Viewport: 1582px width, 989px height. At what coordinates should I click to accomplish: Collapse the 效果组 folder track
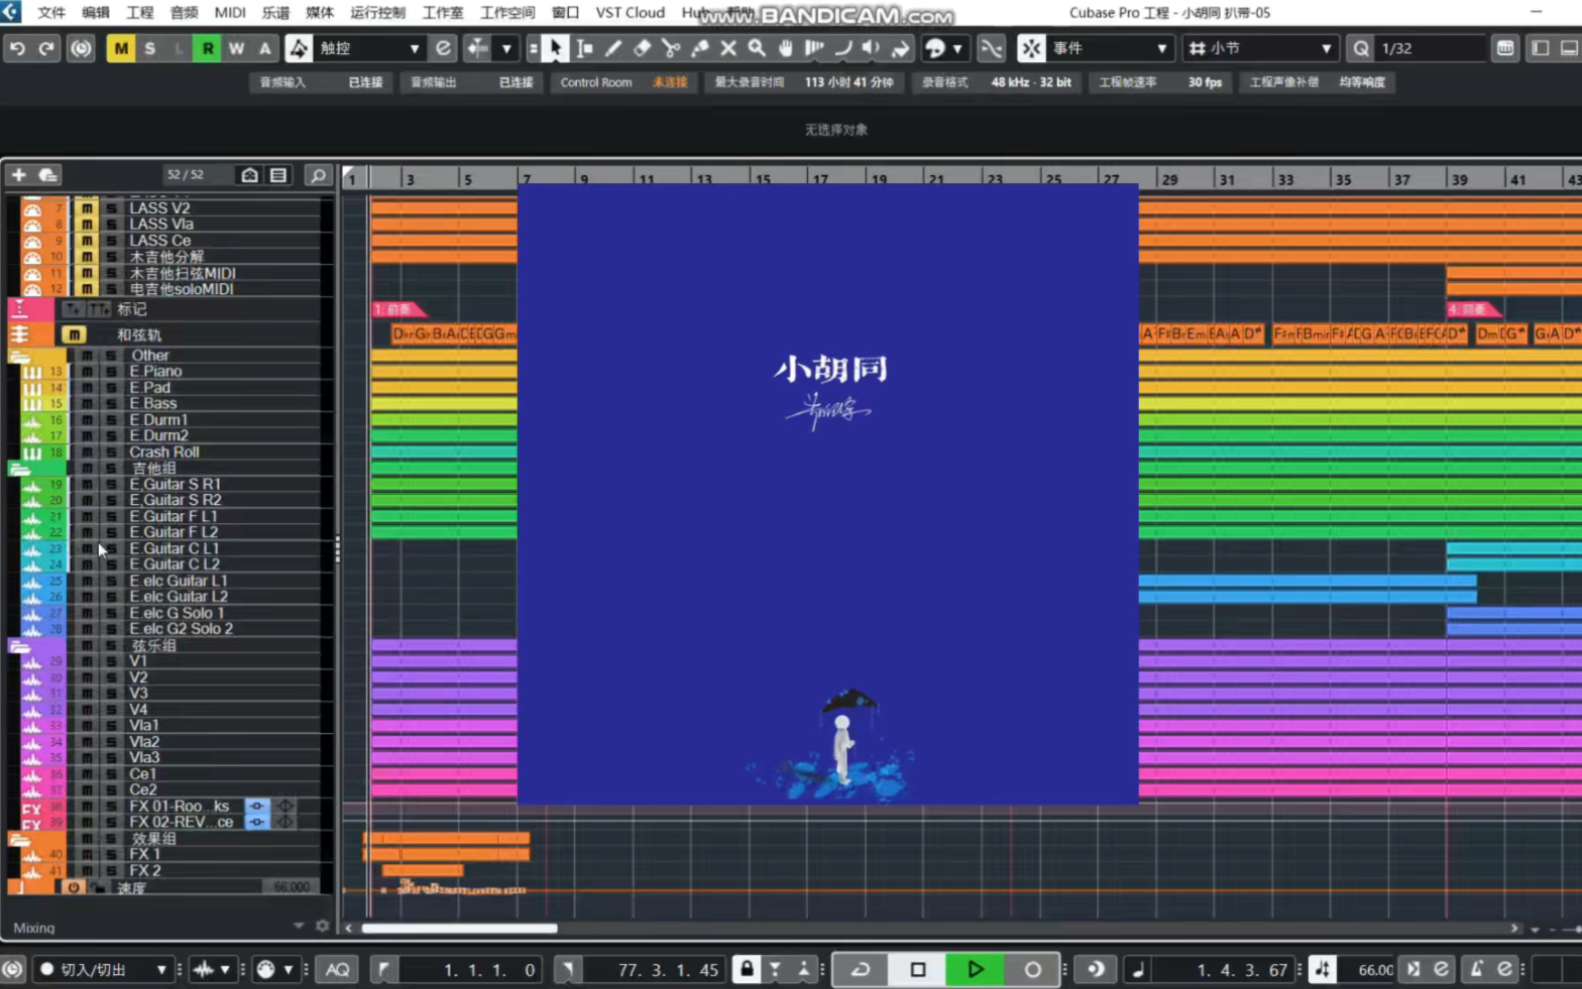click(x=19, y=838)
